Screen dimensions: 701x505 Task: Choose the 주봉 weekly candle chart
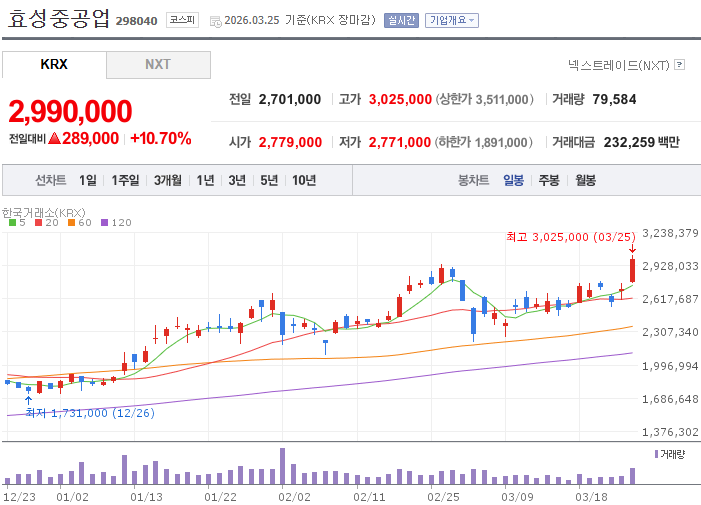(x=549, y=180)
